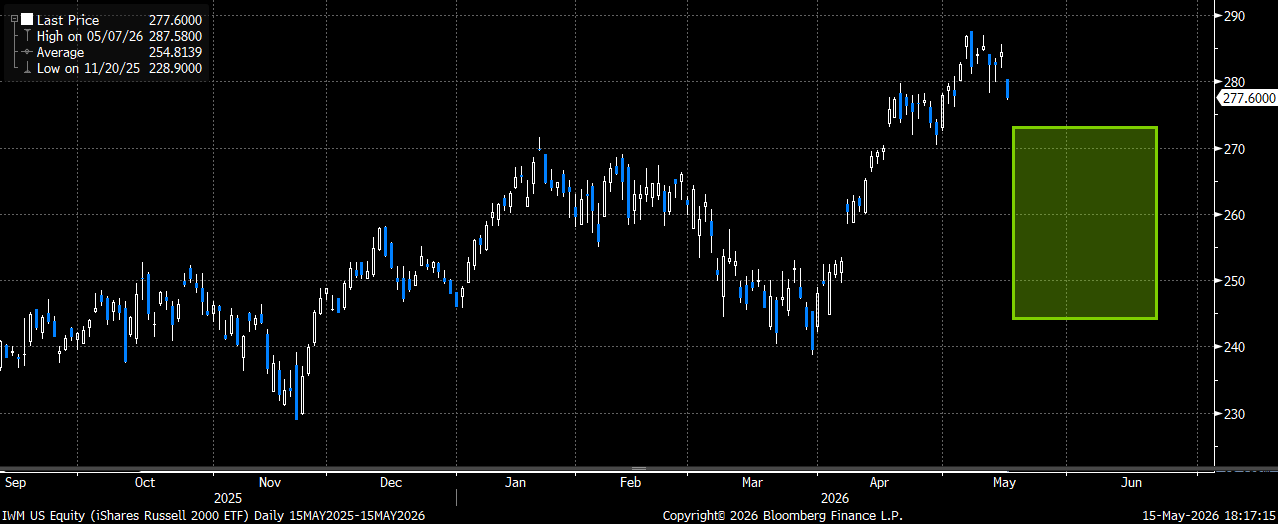The image size is (1278, 524).
Task: Click the Feb label on time axis
Action: pos(630,482)
